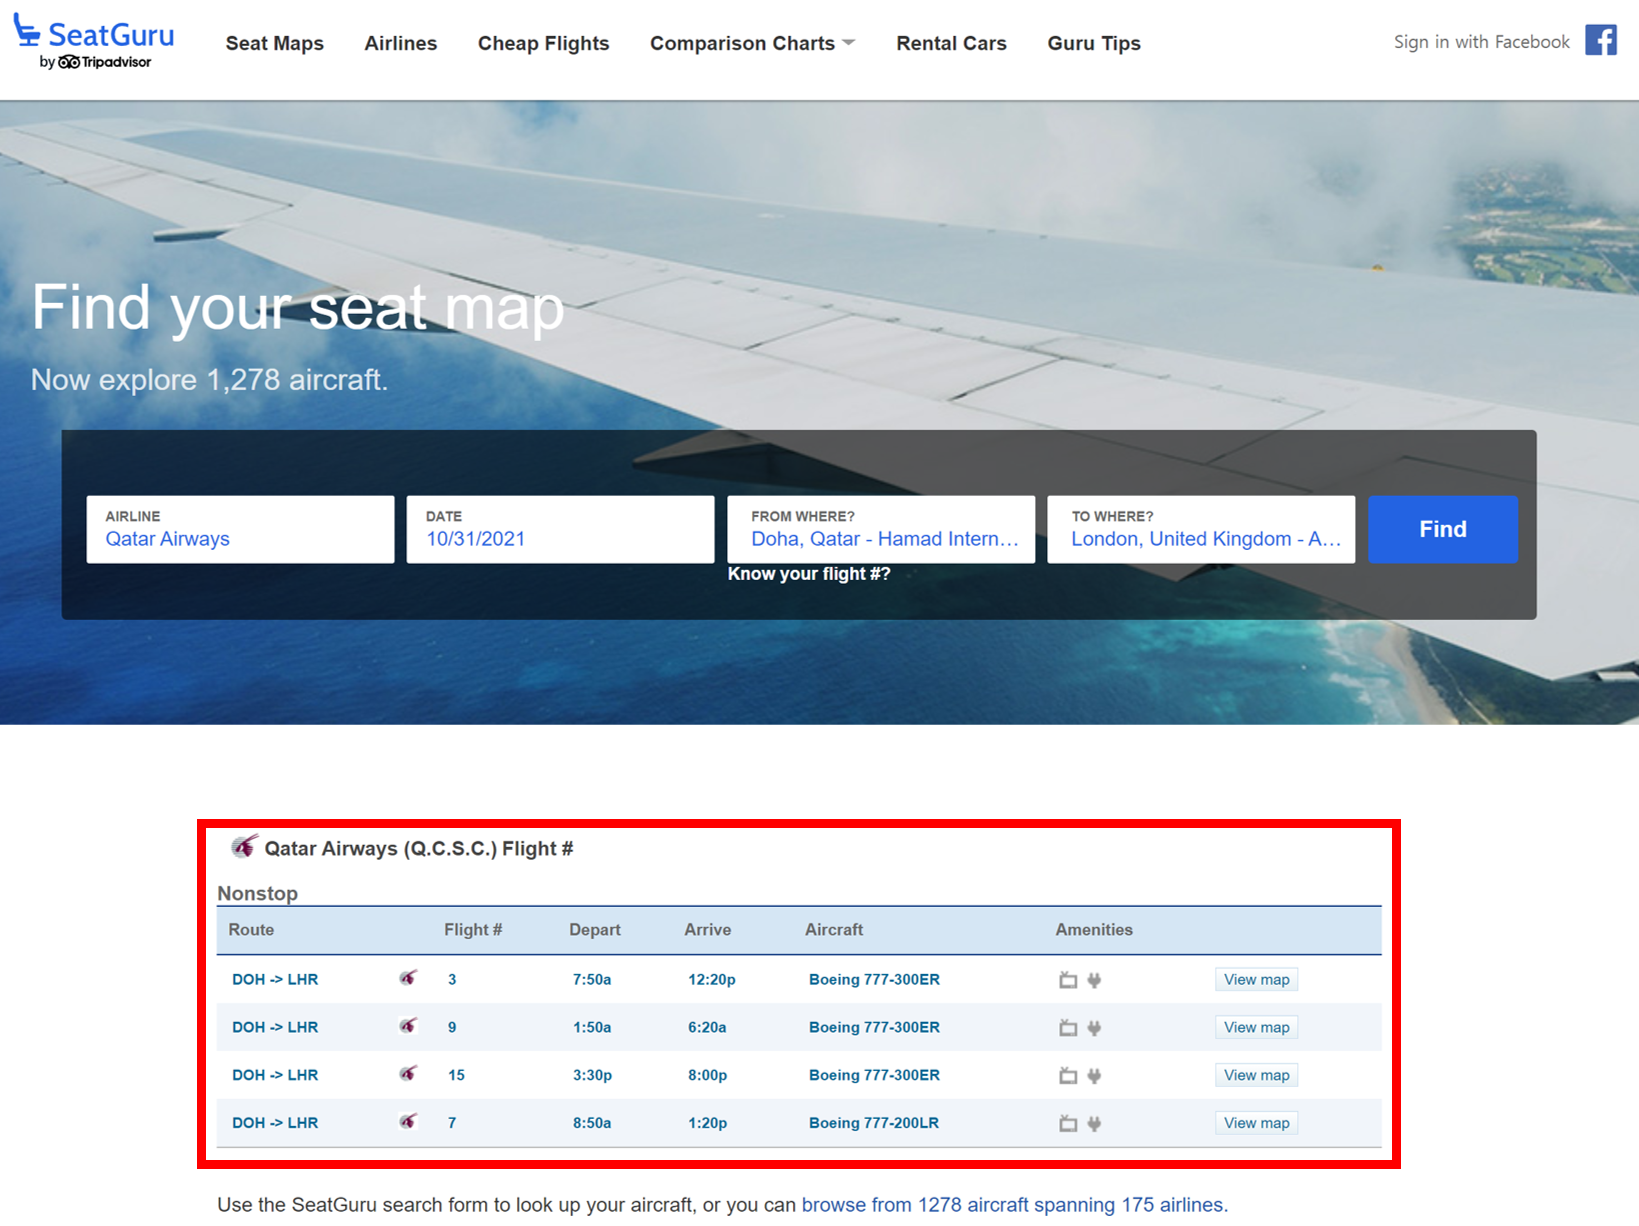Click the To Where field showing London
The height and width of the screenshot is (1226, 1639).
click(x=1201, y=529)
